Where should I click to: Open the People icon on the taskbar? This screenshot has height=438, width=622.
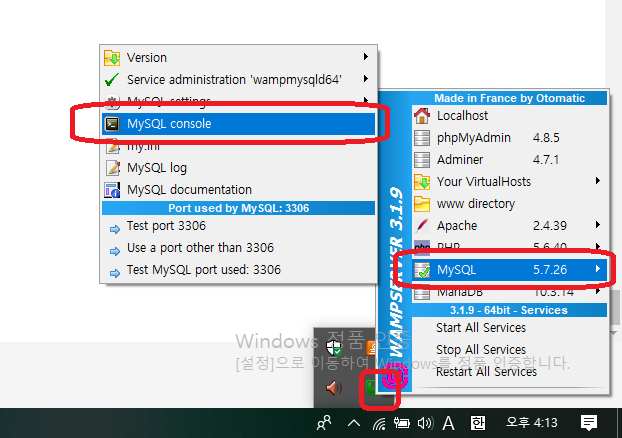[x=324, y=423]
